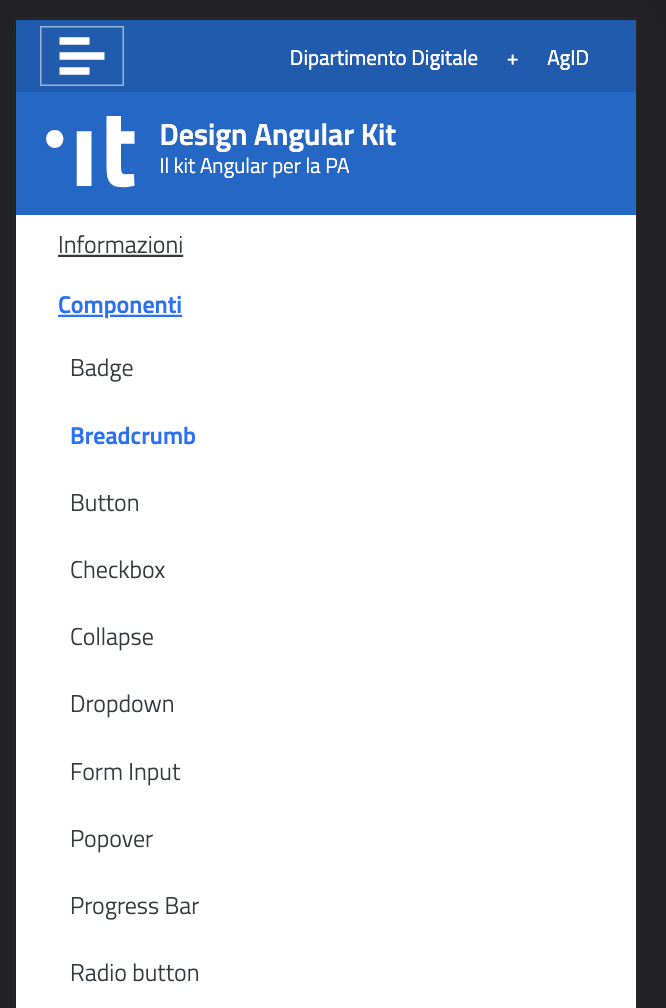This screenshot has height=1008, width=666.
Task: Open the Badge component page
Action: coord(101,368)
